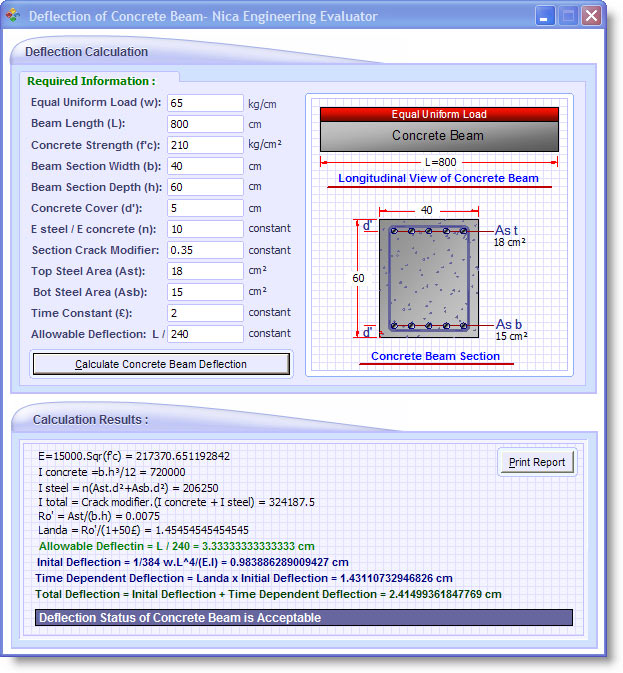This screenshot has width=623, height=673.
Task: Click the gray Concrete Beam diagram bar
Action: pos(439,136)
